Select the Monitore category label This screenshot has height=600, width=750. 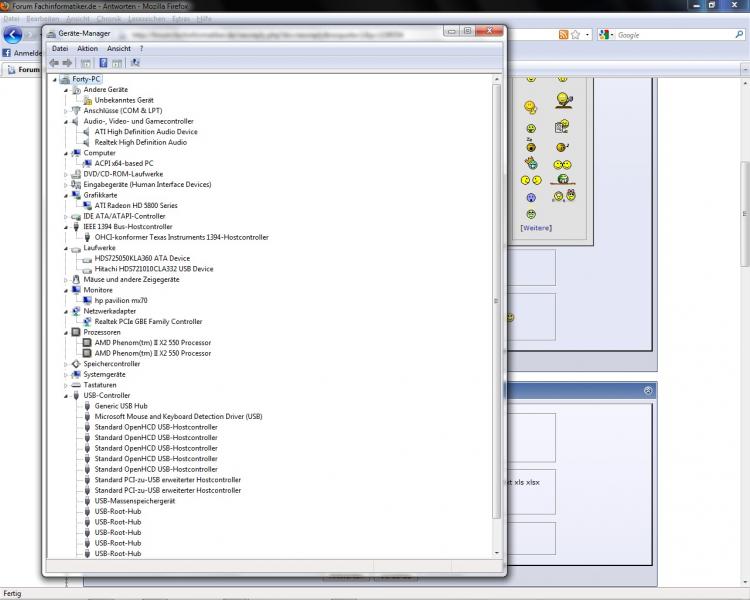click(x=98, y=290)
